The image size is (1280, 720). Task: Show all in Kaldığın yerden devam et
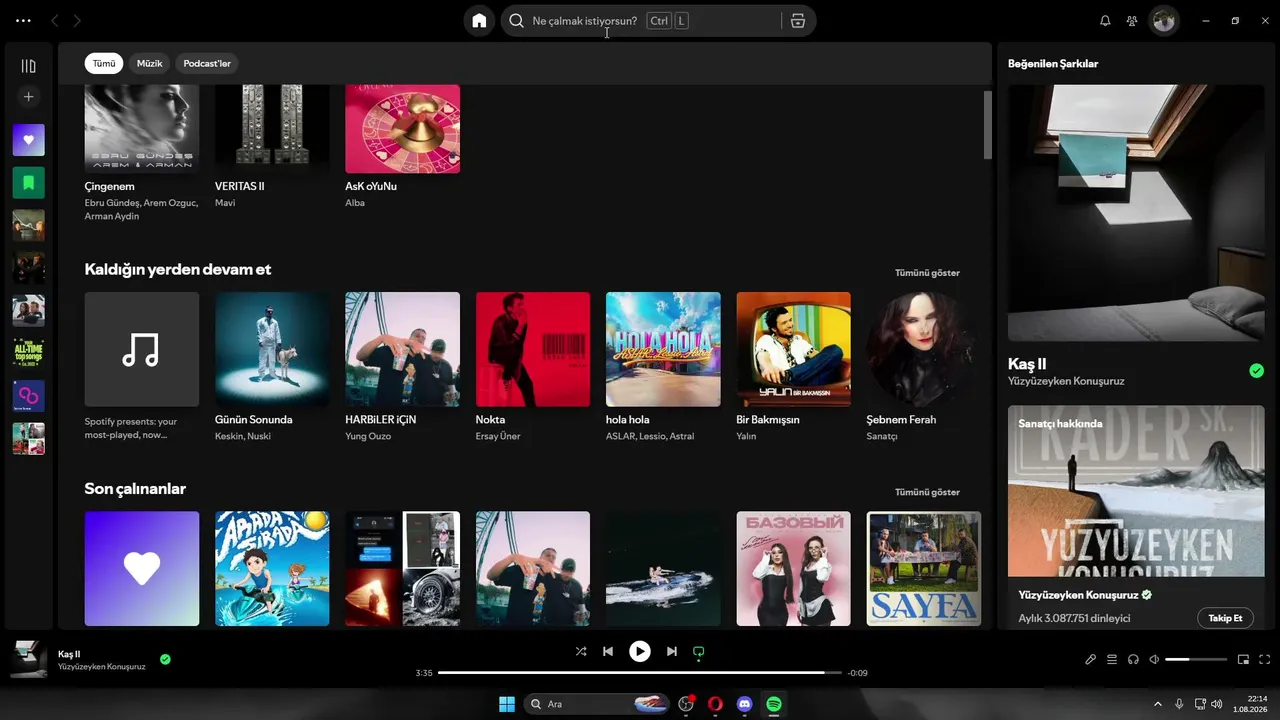click(x=927, y=273)
